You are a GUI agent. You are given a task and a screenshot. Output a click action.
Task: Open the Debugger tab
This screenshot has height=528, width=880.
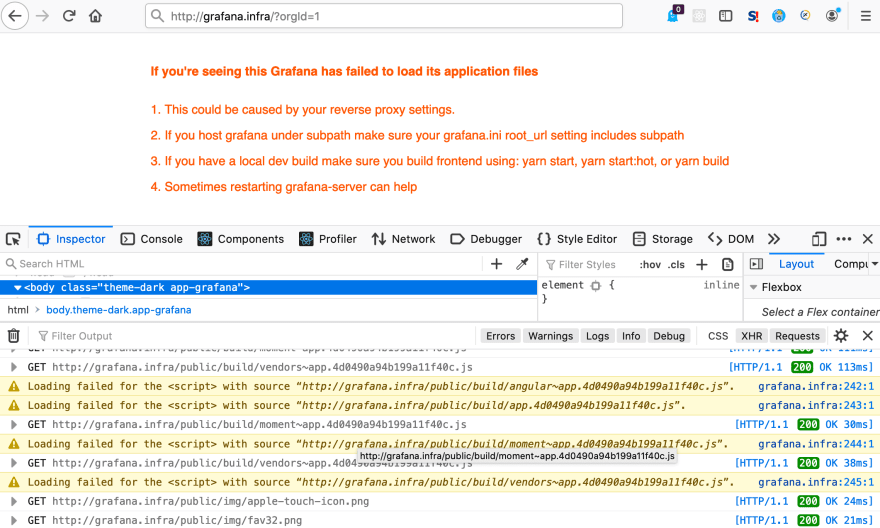click(486, 239)
